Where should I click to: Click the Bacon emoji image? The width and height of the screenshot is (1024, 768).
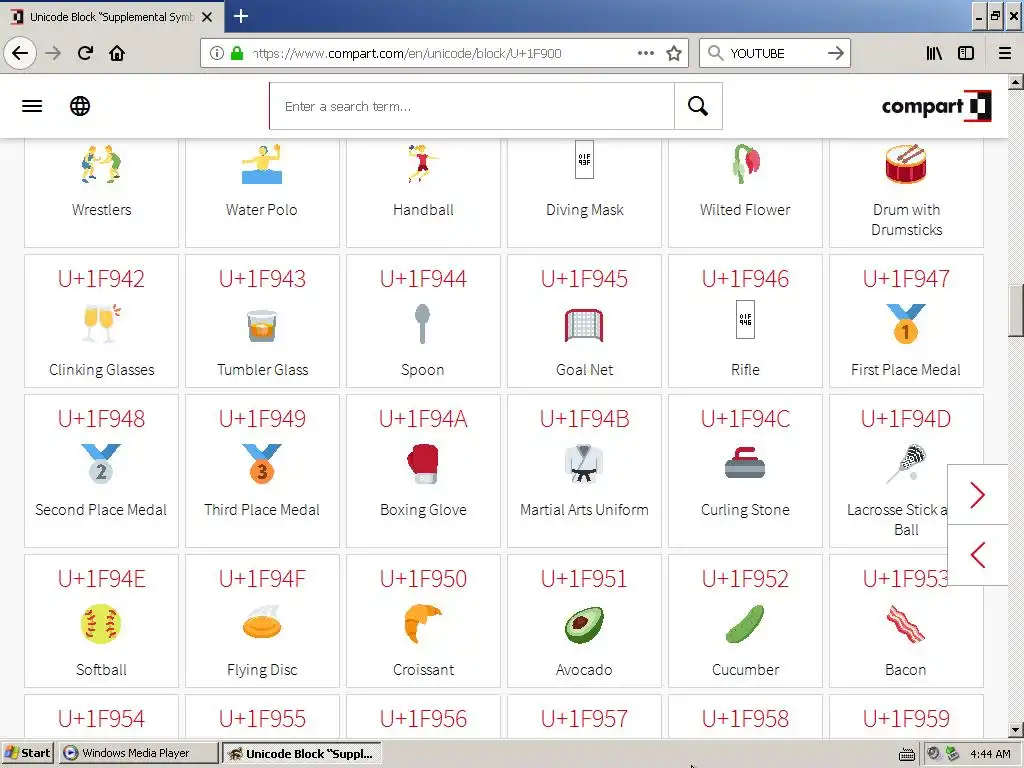[906, 624]
